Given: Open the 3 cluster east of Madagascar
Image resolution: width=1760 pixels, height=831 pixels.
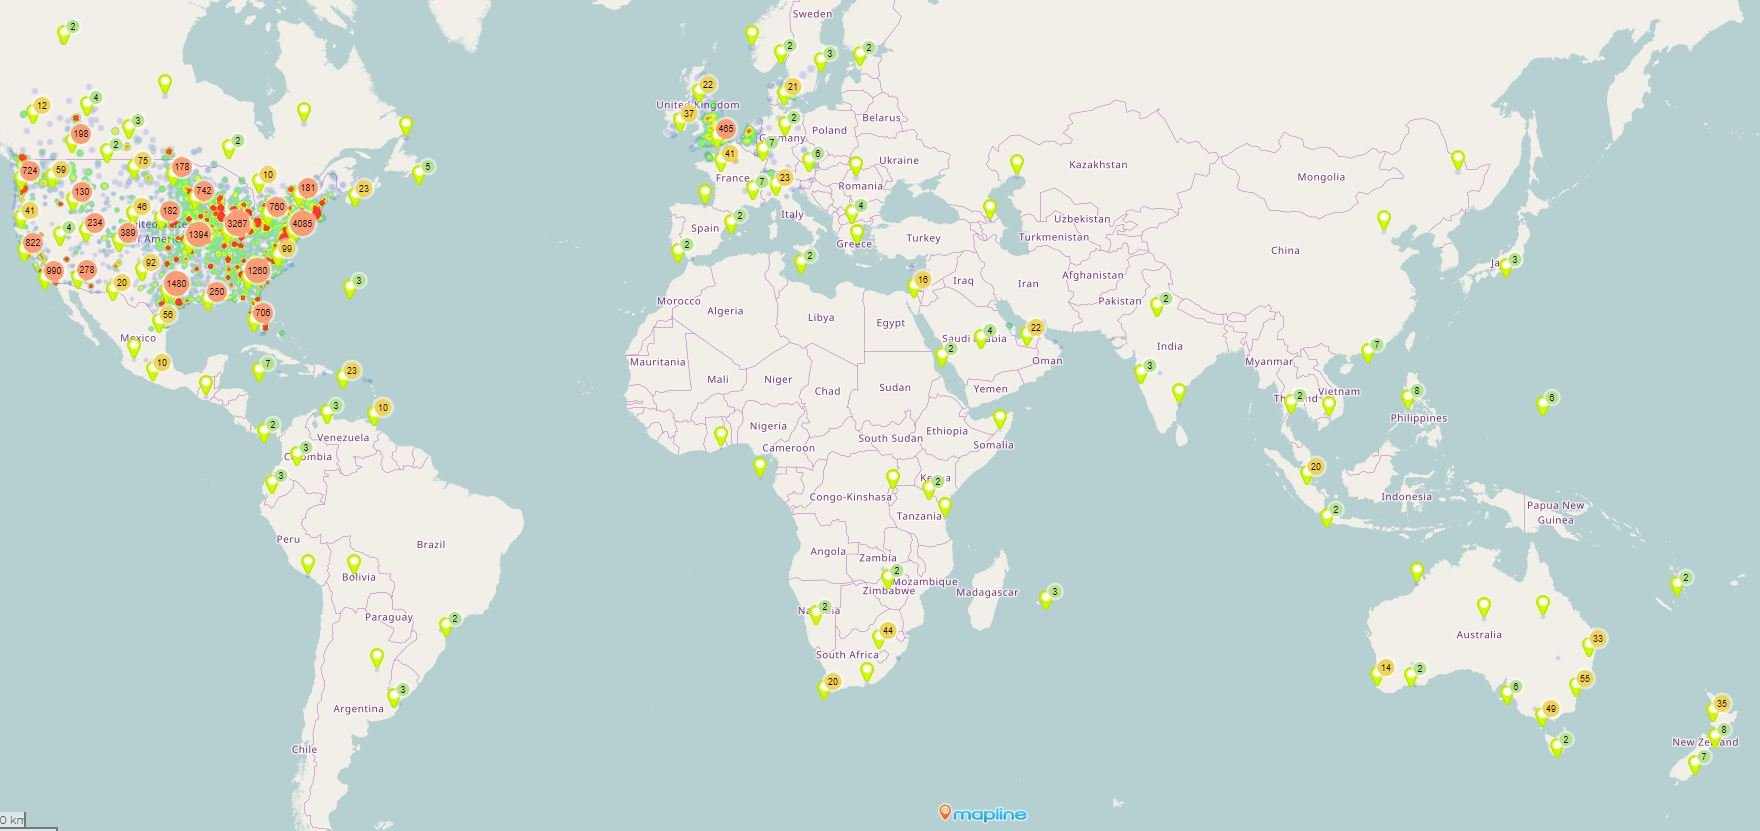Looking at the screenshot, I should pos(1054,592).
